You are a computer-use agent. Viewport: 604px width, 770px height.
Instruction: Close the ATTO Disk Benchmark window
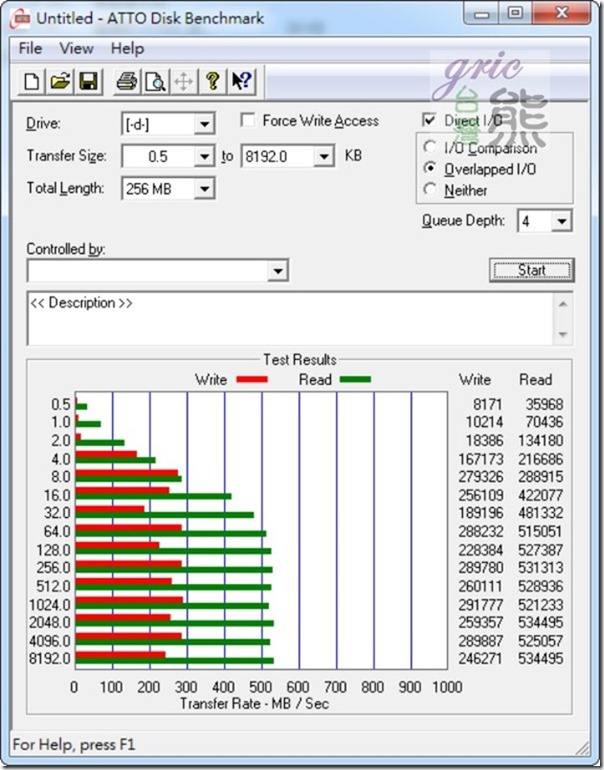coord(561,13)
